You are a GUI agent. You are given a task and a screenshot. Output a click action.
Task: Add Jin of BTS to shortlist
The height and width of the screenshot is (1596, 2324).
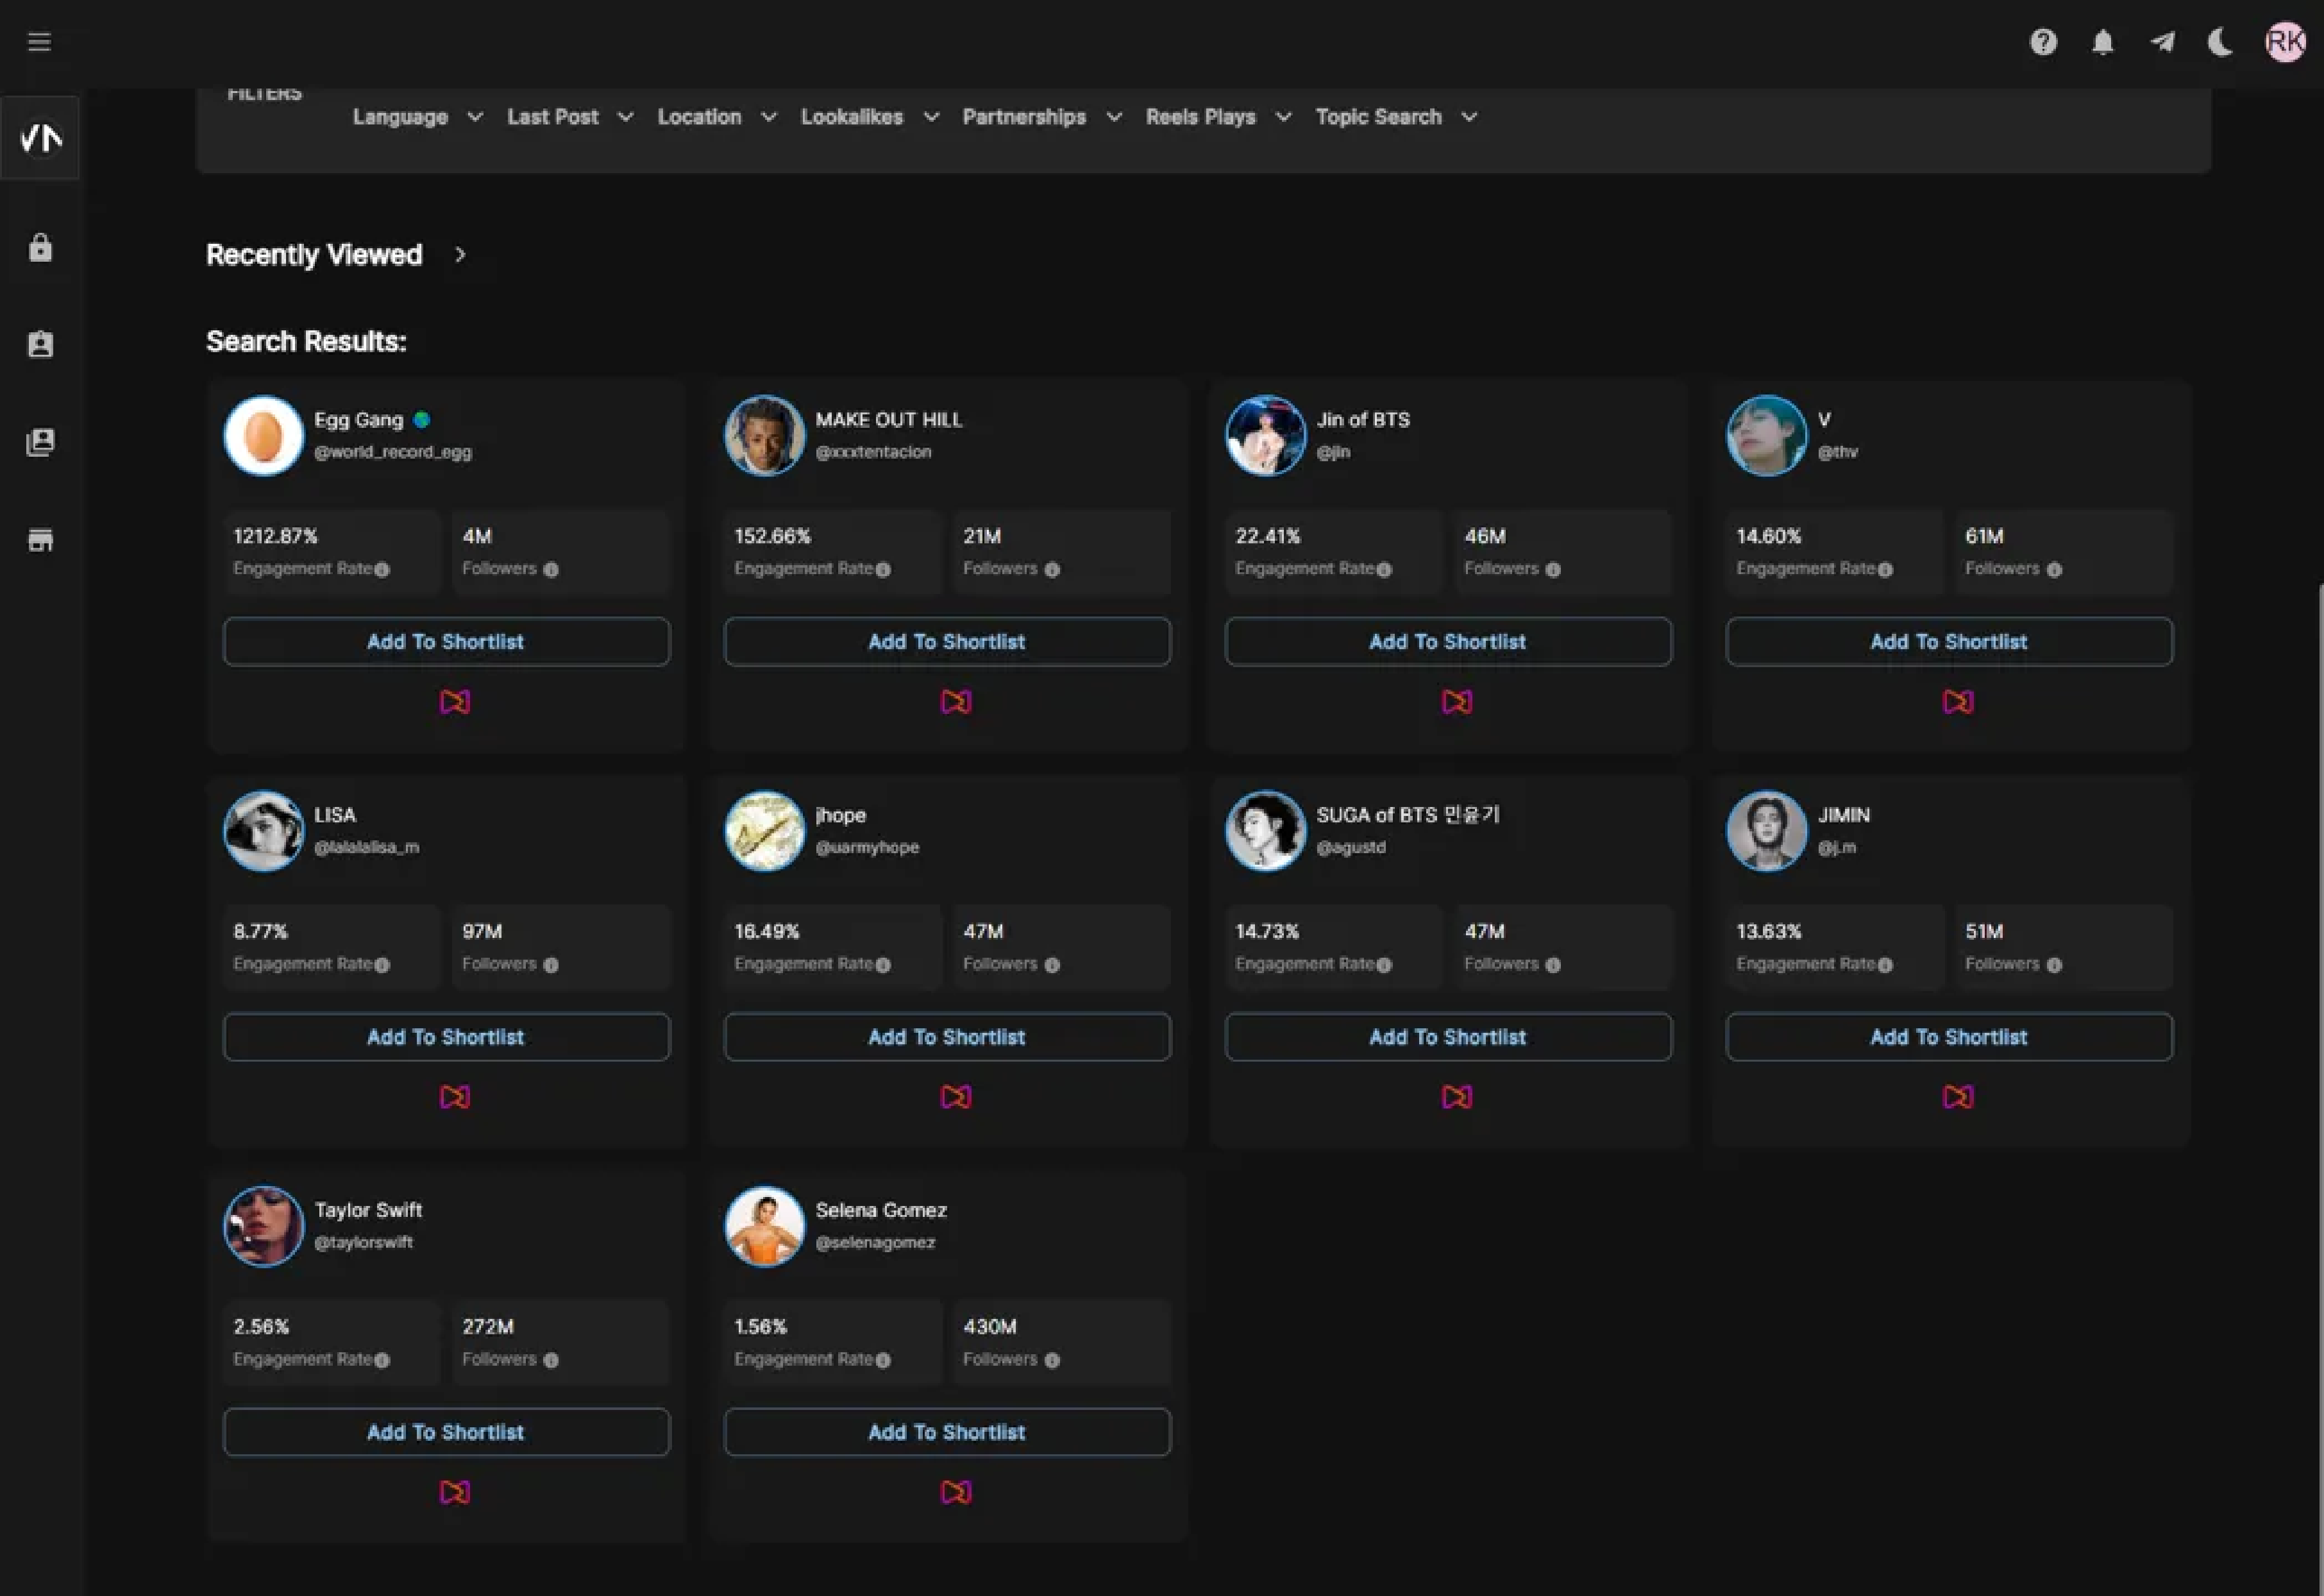coord(1447,642)
